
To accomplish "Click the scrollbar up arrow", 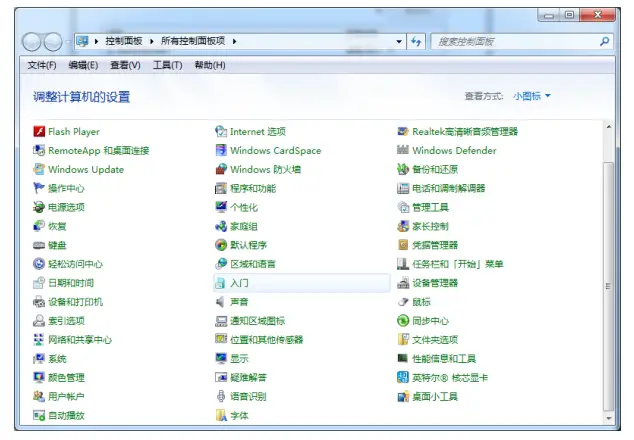I will (609, 127).
